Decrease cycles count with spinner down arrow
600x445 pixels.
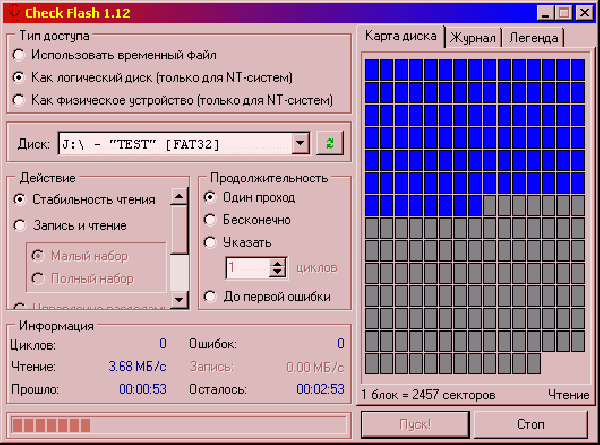point(277,272)
